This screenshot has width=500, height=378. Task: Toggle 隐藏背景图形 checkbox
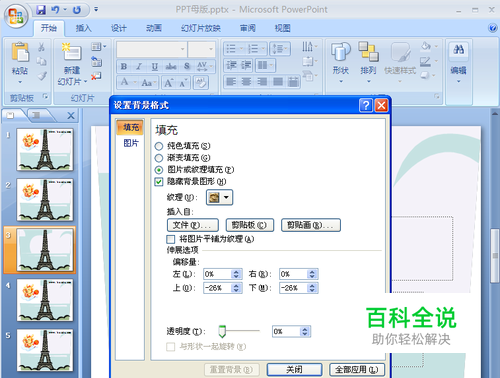click(x=159, y=182)
